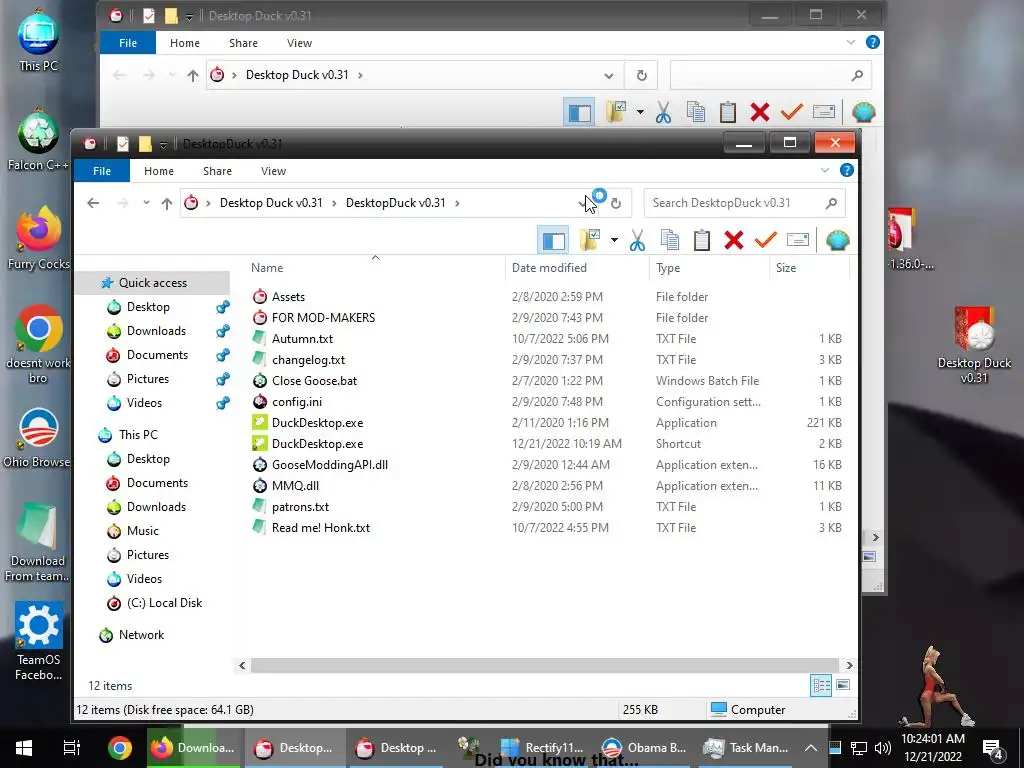Open the Share tab in front window
The image size is (1024, 768).
(217, 171)
